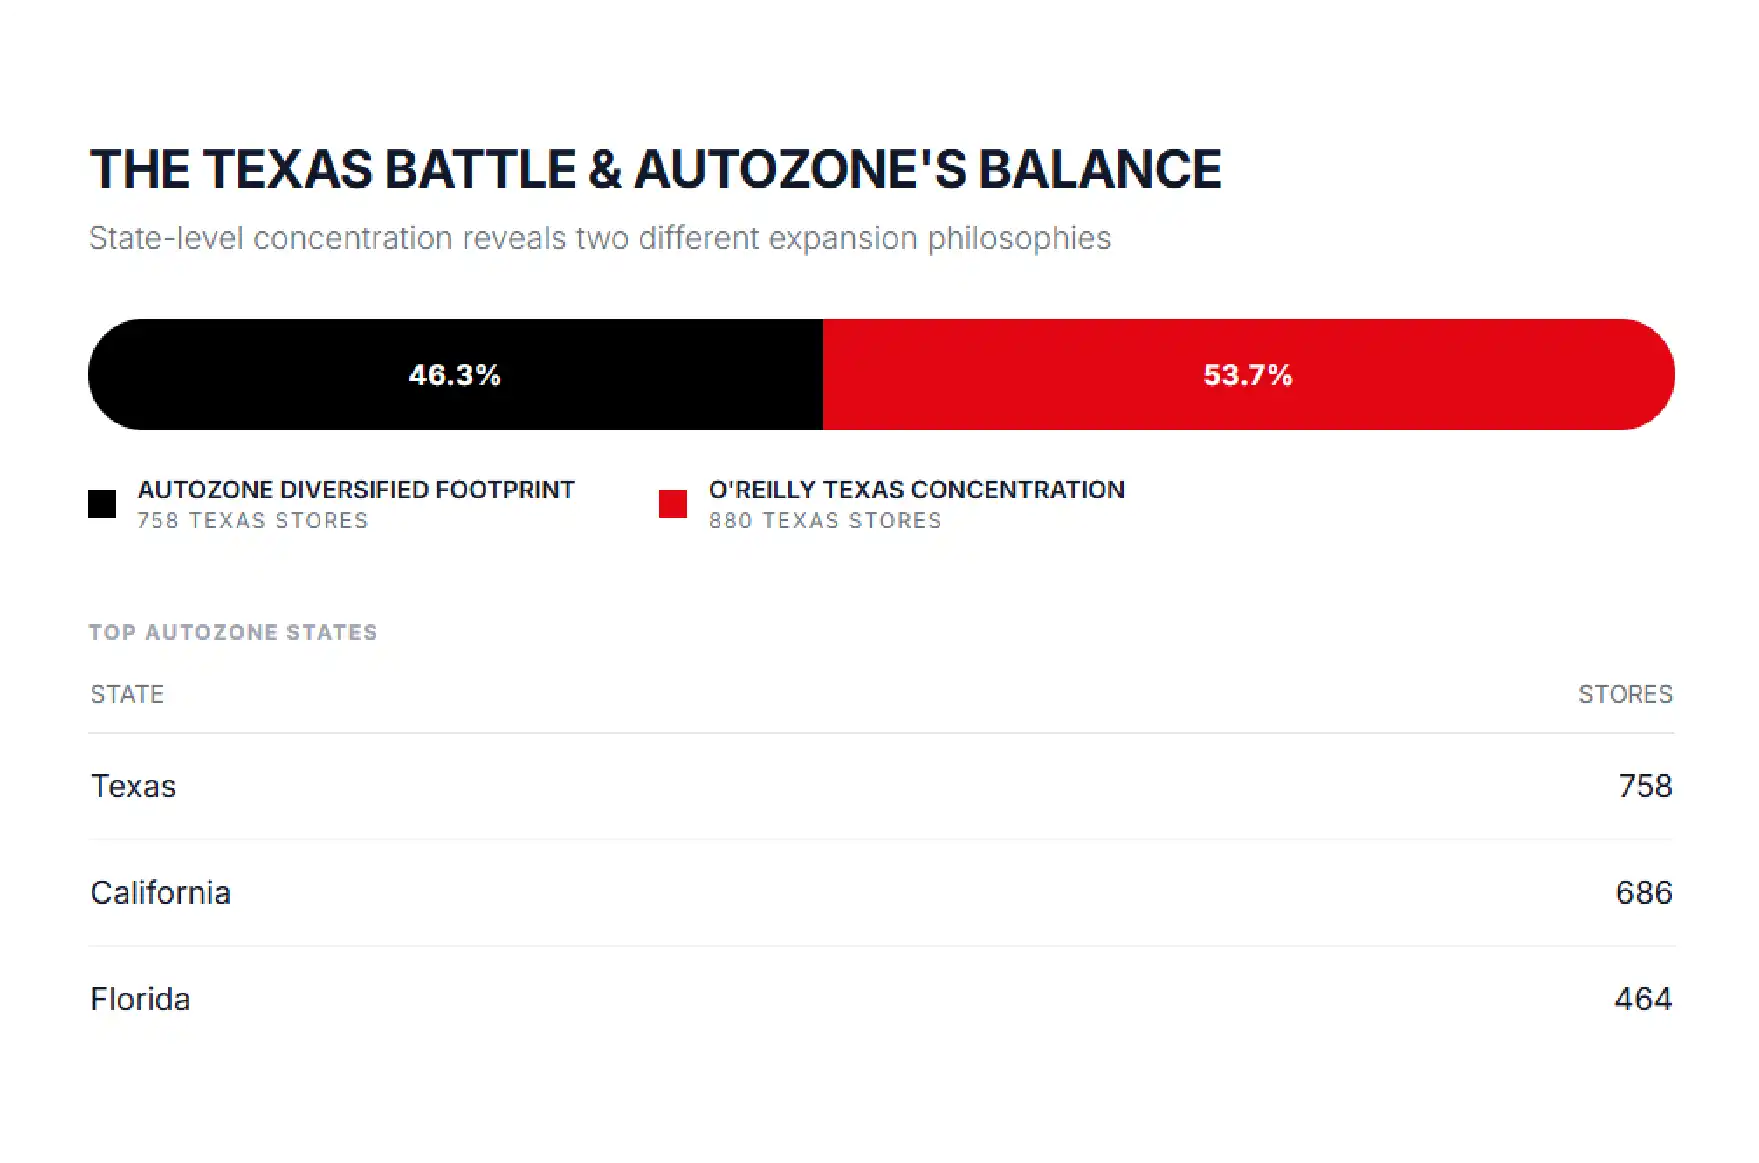Select the California table row
This screenshot has width=1759, height=1163.
pyautogui.click(x=881, y=893)
